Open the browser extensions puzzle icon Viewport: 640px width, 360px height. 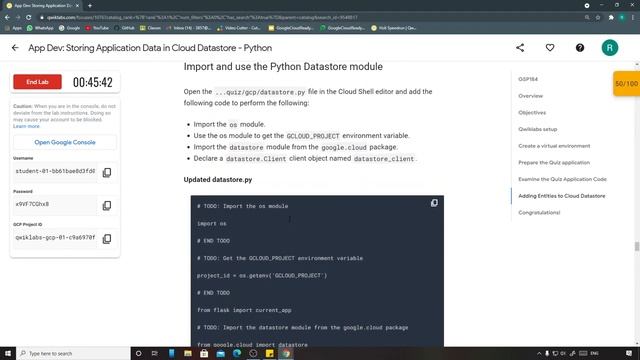point(611,18)
